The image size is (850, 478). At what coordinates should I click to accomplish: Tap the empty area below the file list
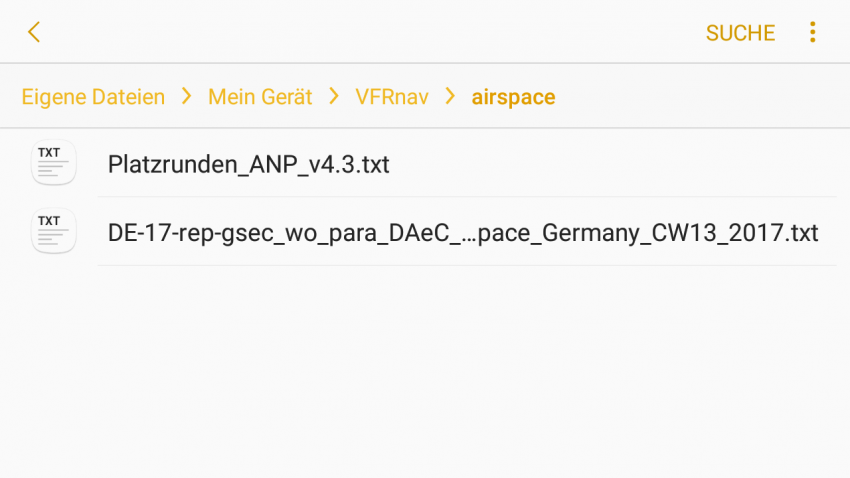click(x=425, y=372)
